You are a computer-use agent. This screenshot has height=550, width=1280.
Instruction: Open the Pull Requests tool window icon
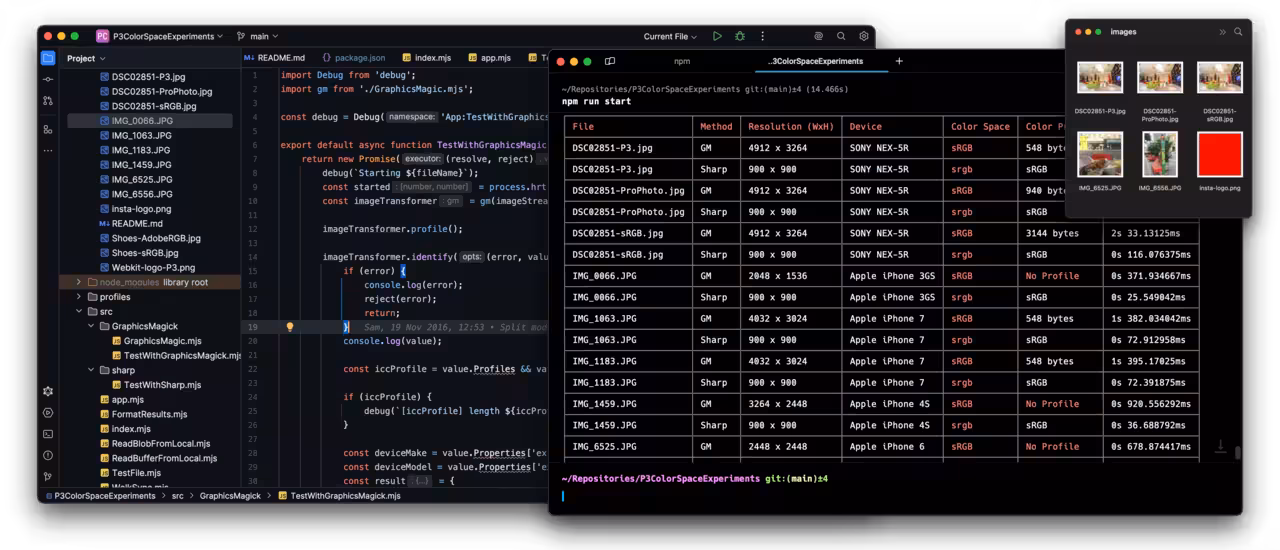pos(48,101)
